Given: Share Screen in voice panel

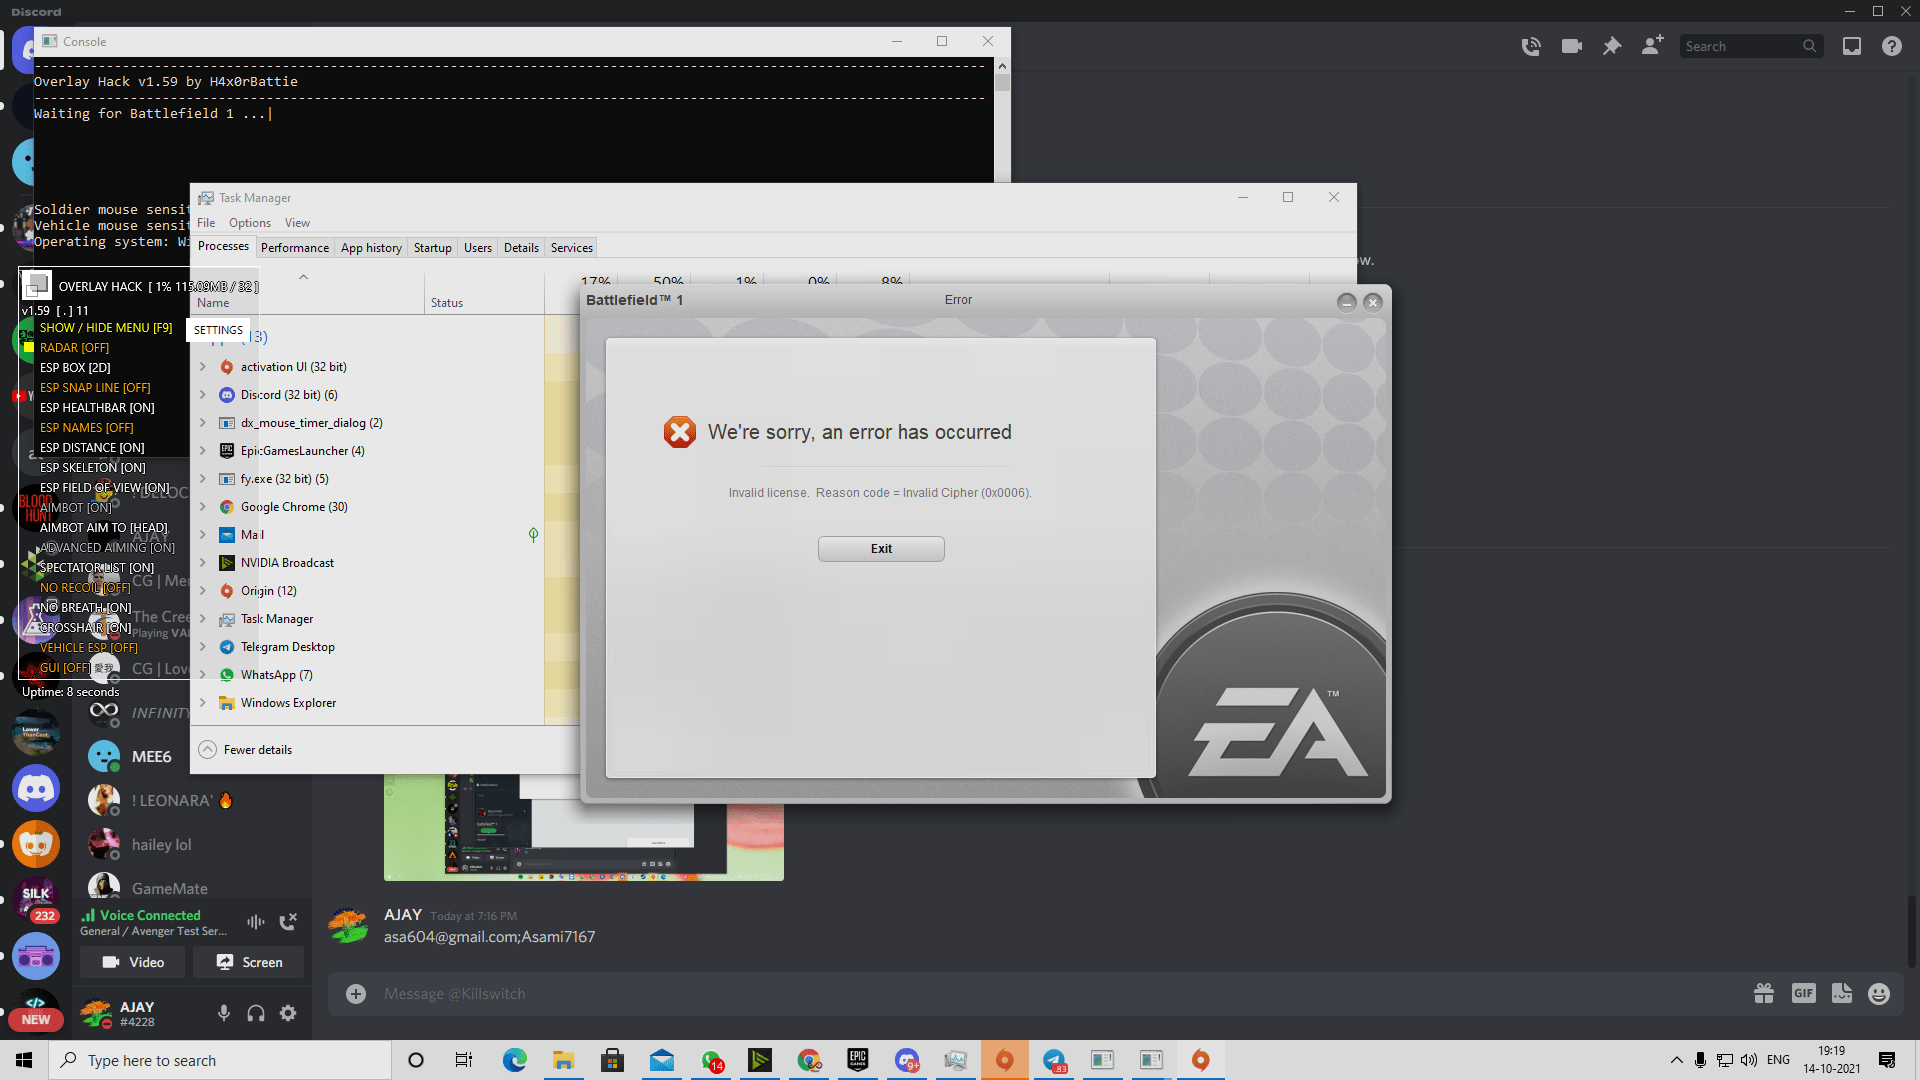Looking at the screenshot, I should pyautogui.click(x=249, y=962).
